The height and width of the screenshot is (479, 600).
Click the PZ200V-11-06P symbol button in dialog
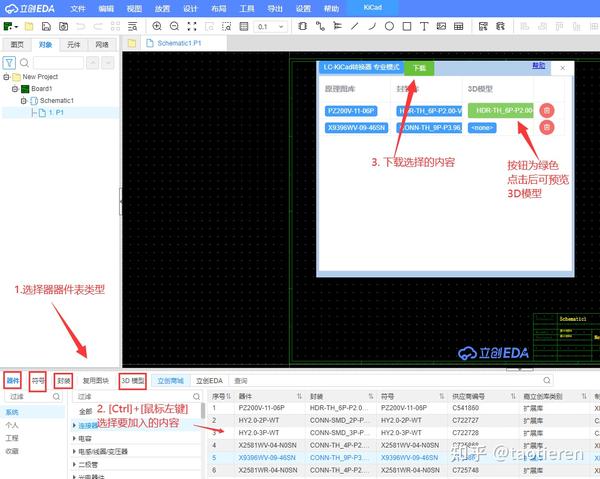tap(351, 111)
